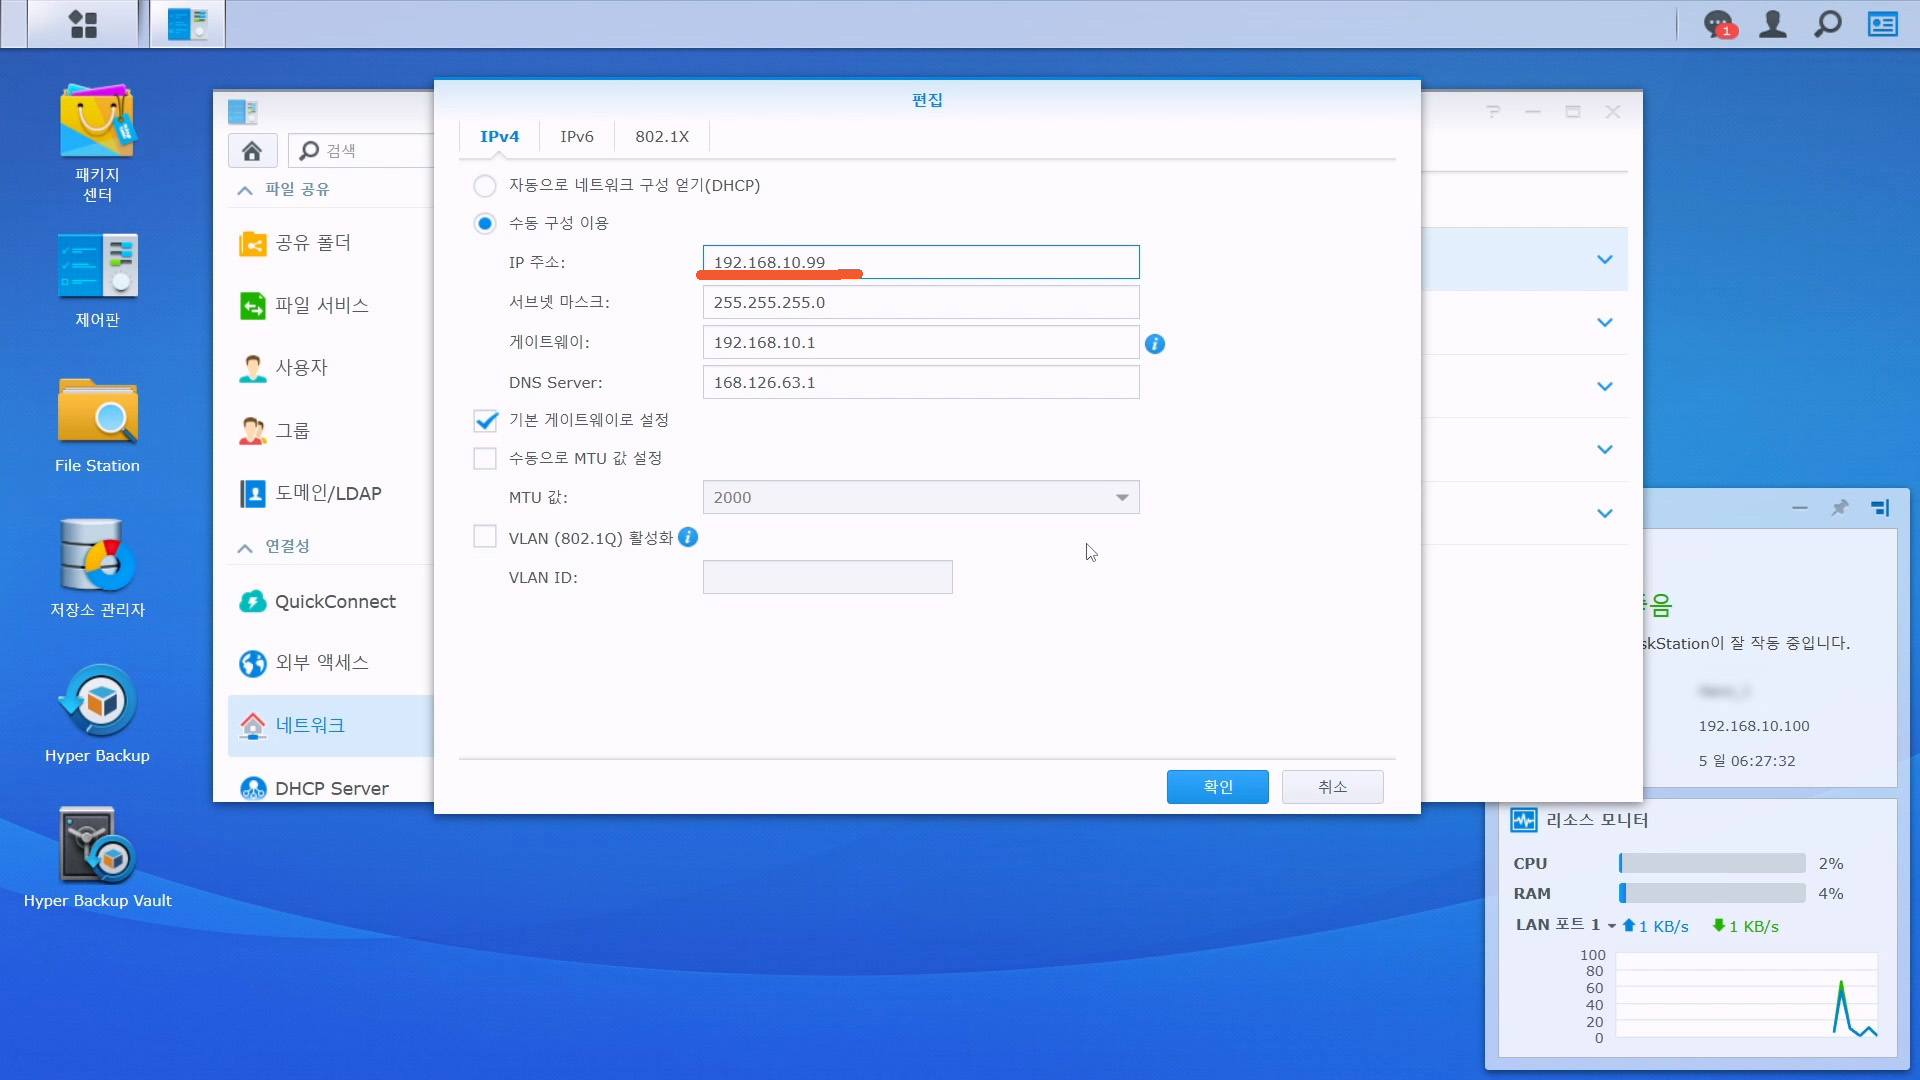Viewport: 1920px width, 1080px height.
Task: Open the notifications chat bubble icon
Action: (1718, 24)
